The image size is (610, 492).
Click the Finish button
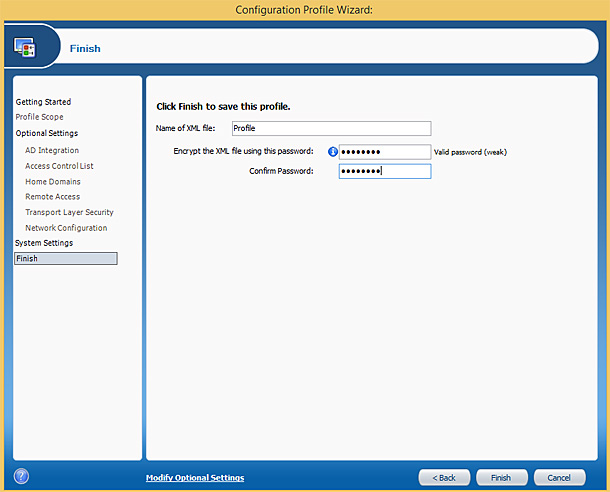tap(501, 478)
